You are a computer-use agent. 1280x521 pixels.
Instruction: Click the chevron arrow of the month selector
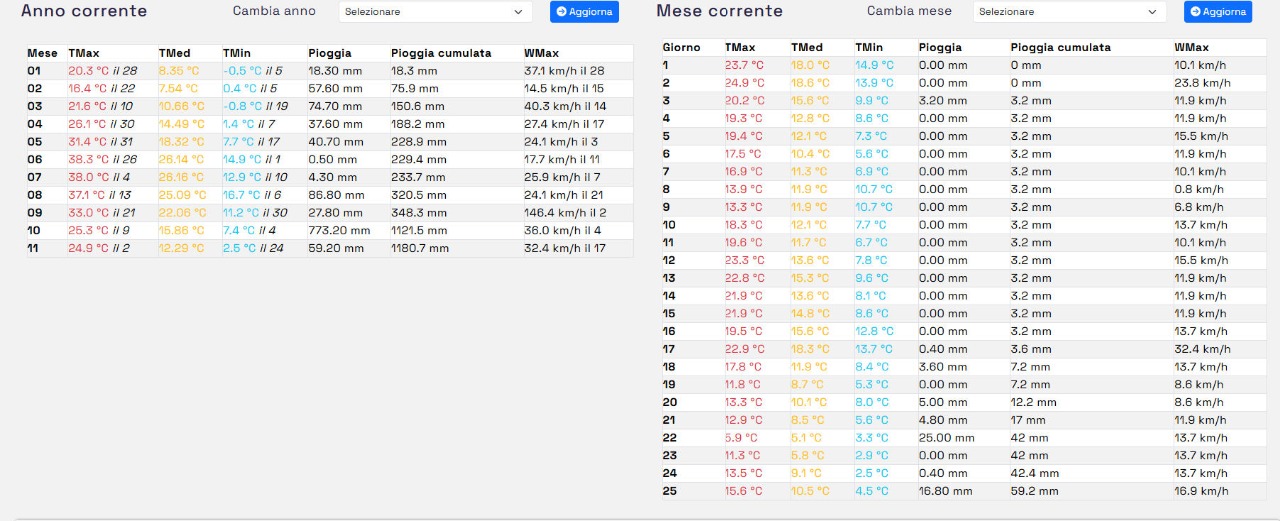click(1152, 12)
